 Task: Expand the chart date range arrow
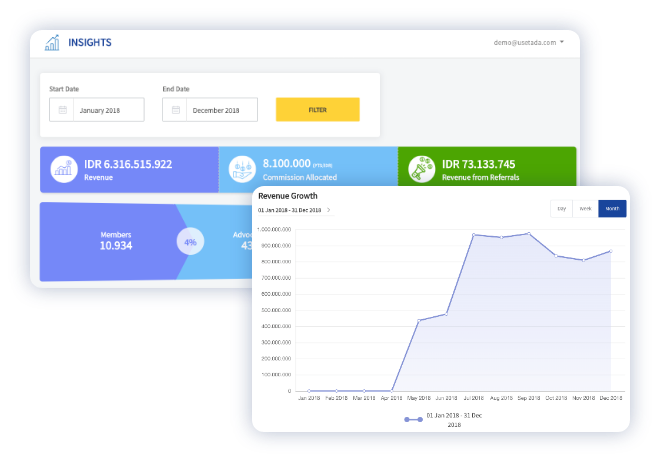pos(329,211)
